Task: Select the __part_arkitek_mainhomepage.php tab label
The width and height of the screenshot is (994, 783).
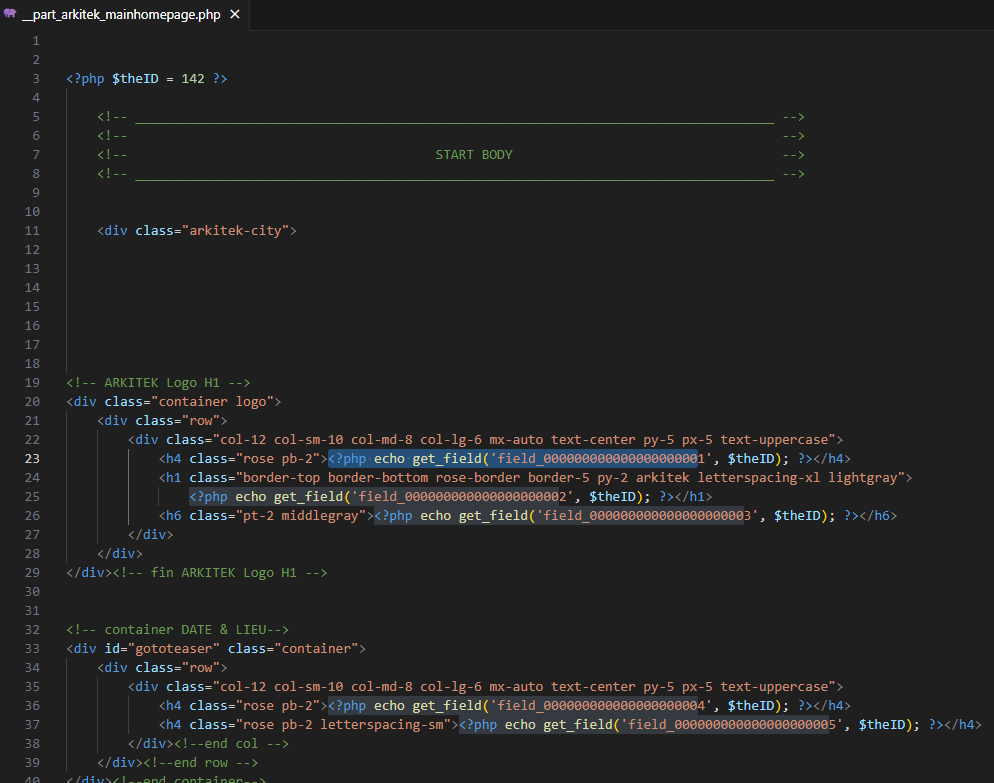Action: (x=120, y=15)
